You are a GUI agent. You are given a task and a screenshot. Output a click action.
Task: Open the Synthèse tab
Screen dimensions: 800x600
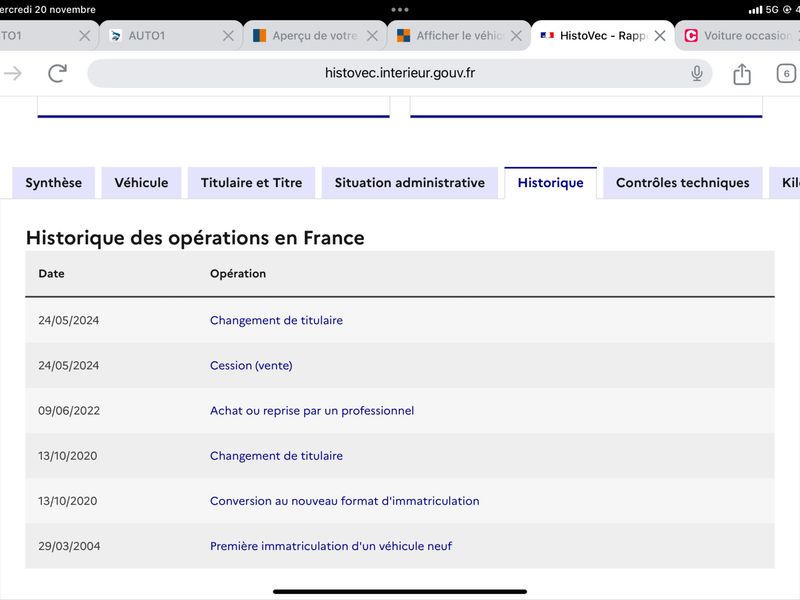tap(54, 183)
